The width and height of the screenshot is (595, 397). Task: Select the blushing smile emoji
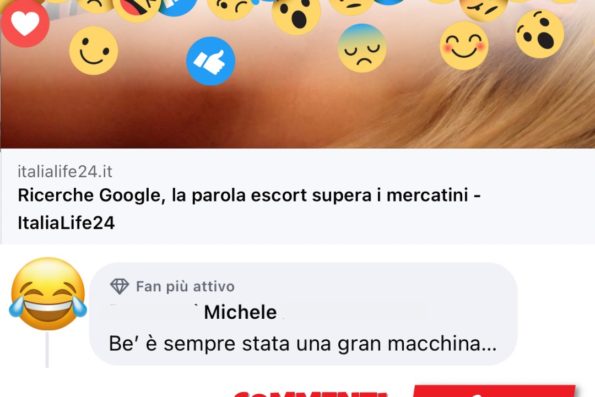click(x=464, y=46)
